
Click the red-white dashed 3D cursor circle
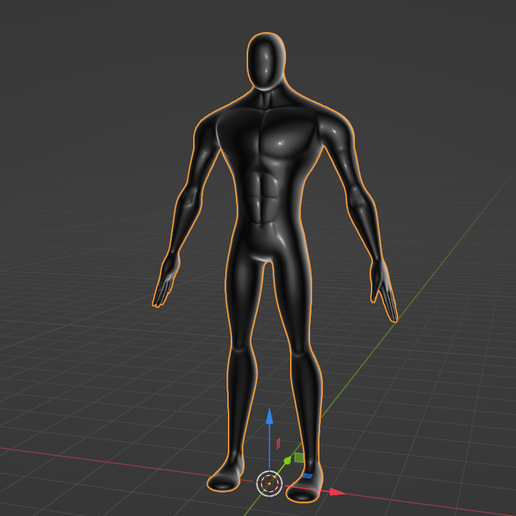[x=269, y=483]
